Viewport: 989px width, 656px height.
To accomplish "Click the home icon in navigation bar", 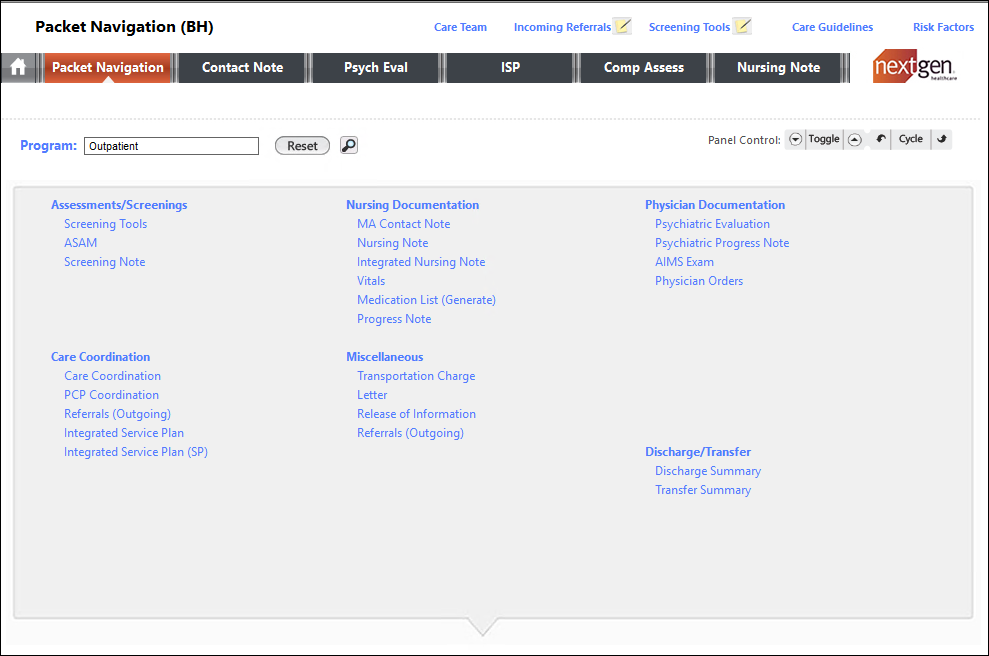I will click(x=17, y=68).
